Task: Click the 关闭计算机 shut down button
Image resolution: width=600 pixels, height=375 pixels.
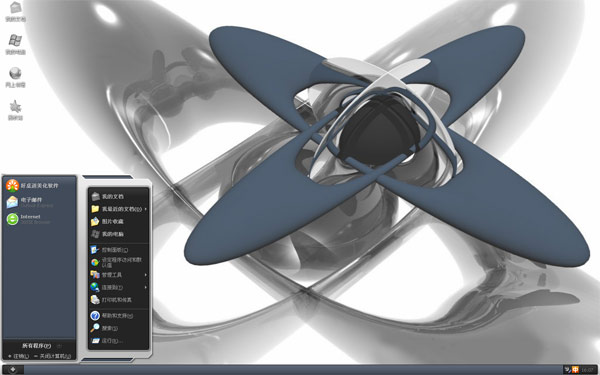Action: click(52, 356)
